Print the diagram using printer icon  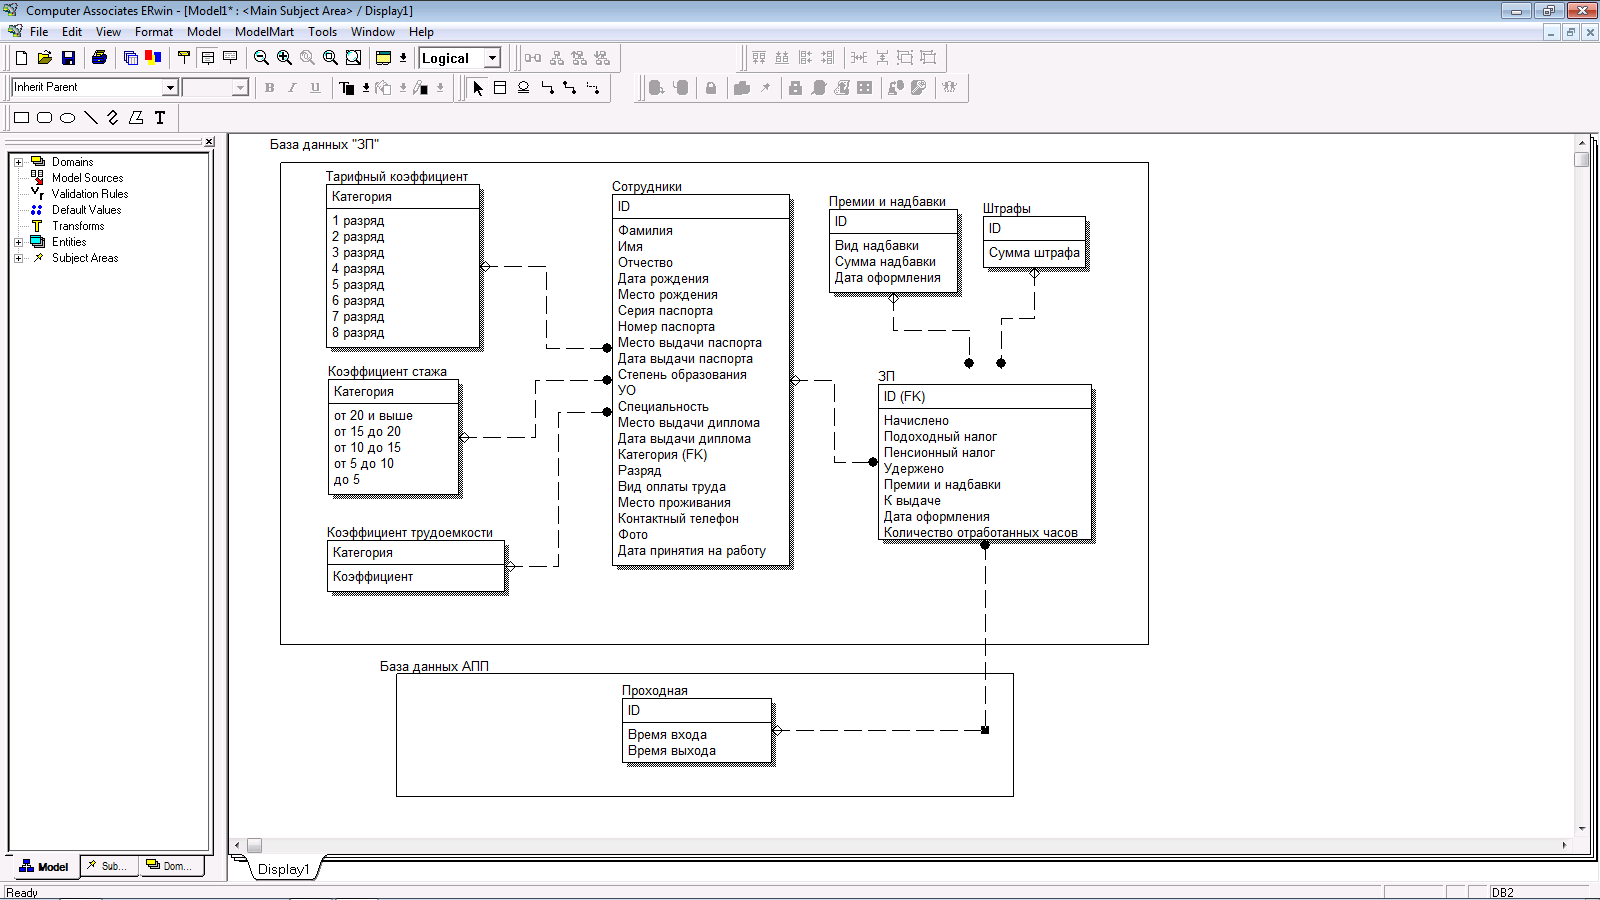[x=99, y=58]
